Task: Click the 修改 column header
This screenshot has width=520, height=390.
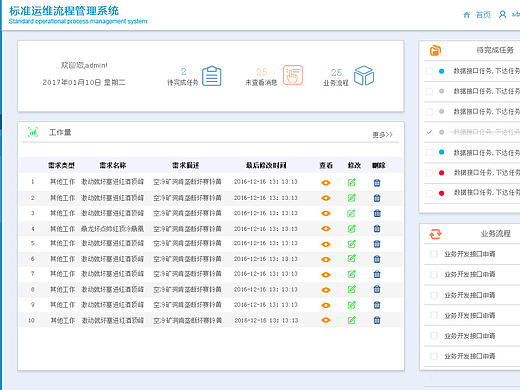Action: tap(354, 165)
